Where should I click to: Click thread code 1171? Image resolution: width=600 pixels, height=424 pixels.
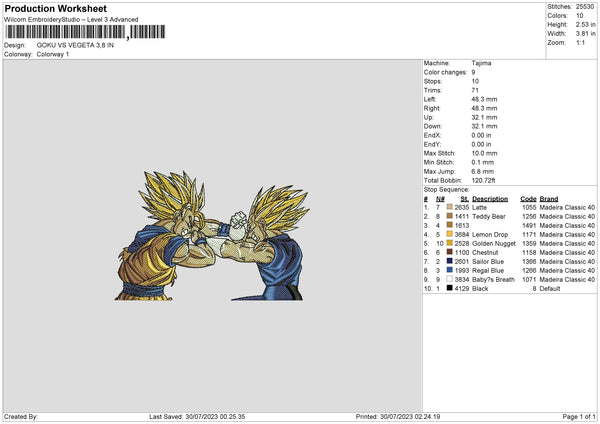click(529, 235)
